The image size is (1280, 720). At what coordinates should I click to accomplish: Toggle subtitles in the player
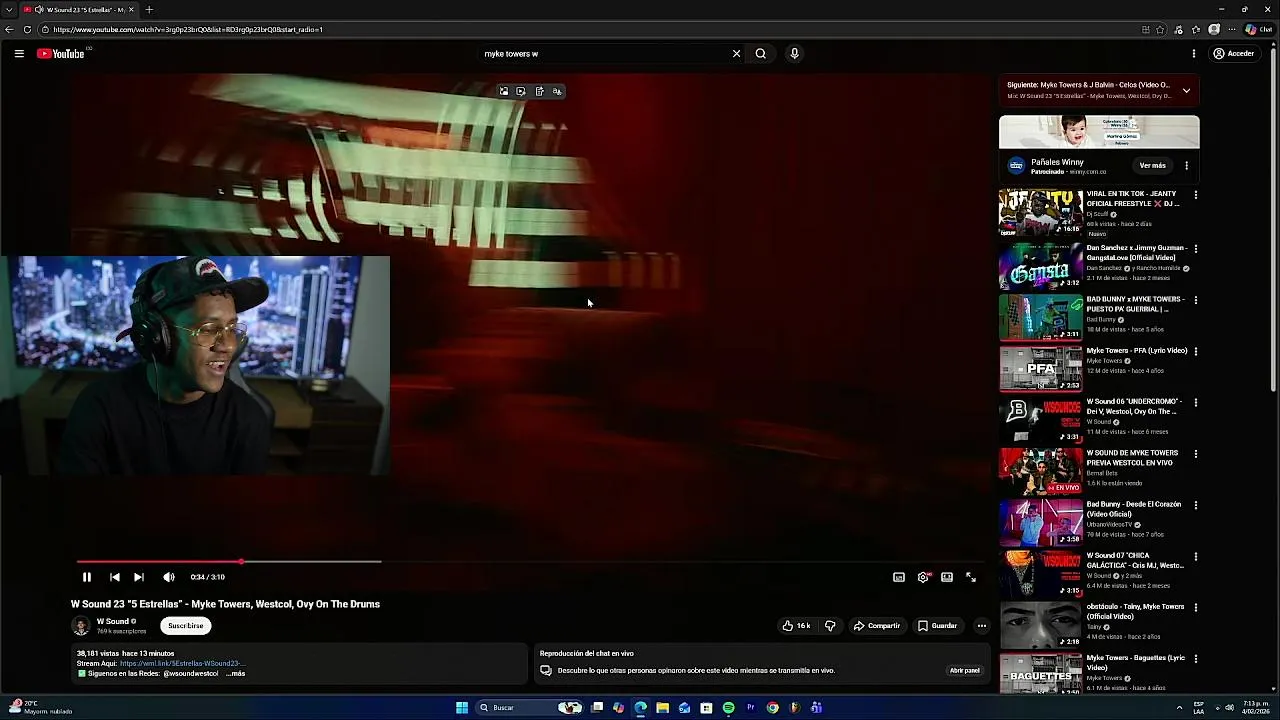pyautogui.click(x=899, y=577)
